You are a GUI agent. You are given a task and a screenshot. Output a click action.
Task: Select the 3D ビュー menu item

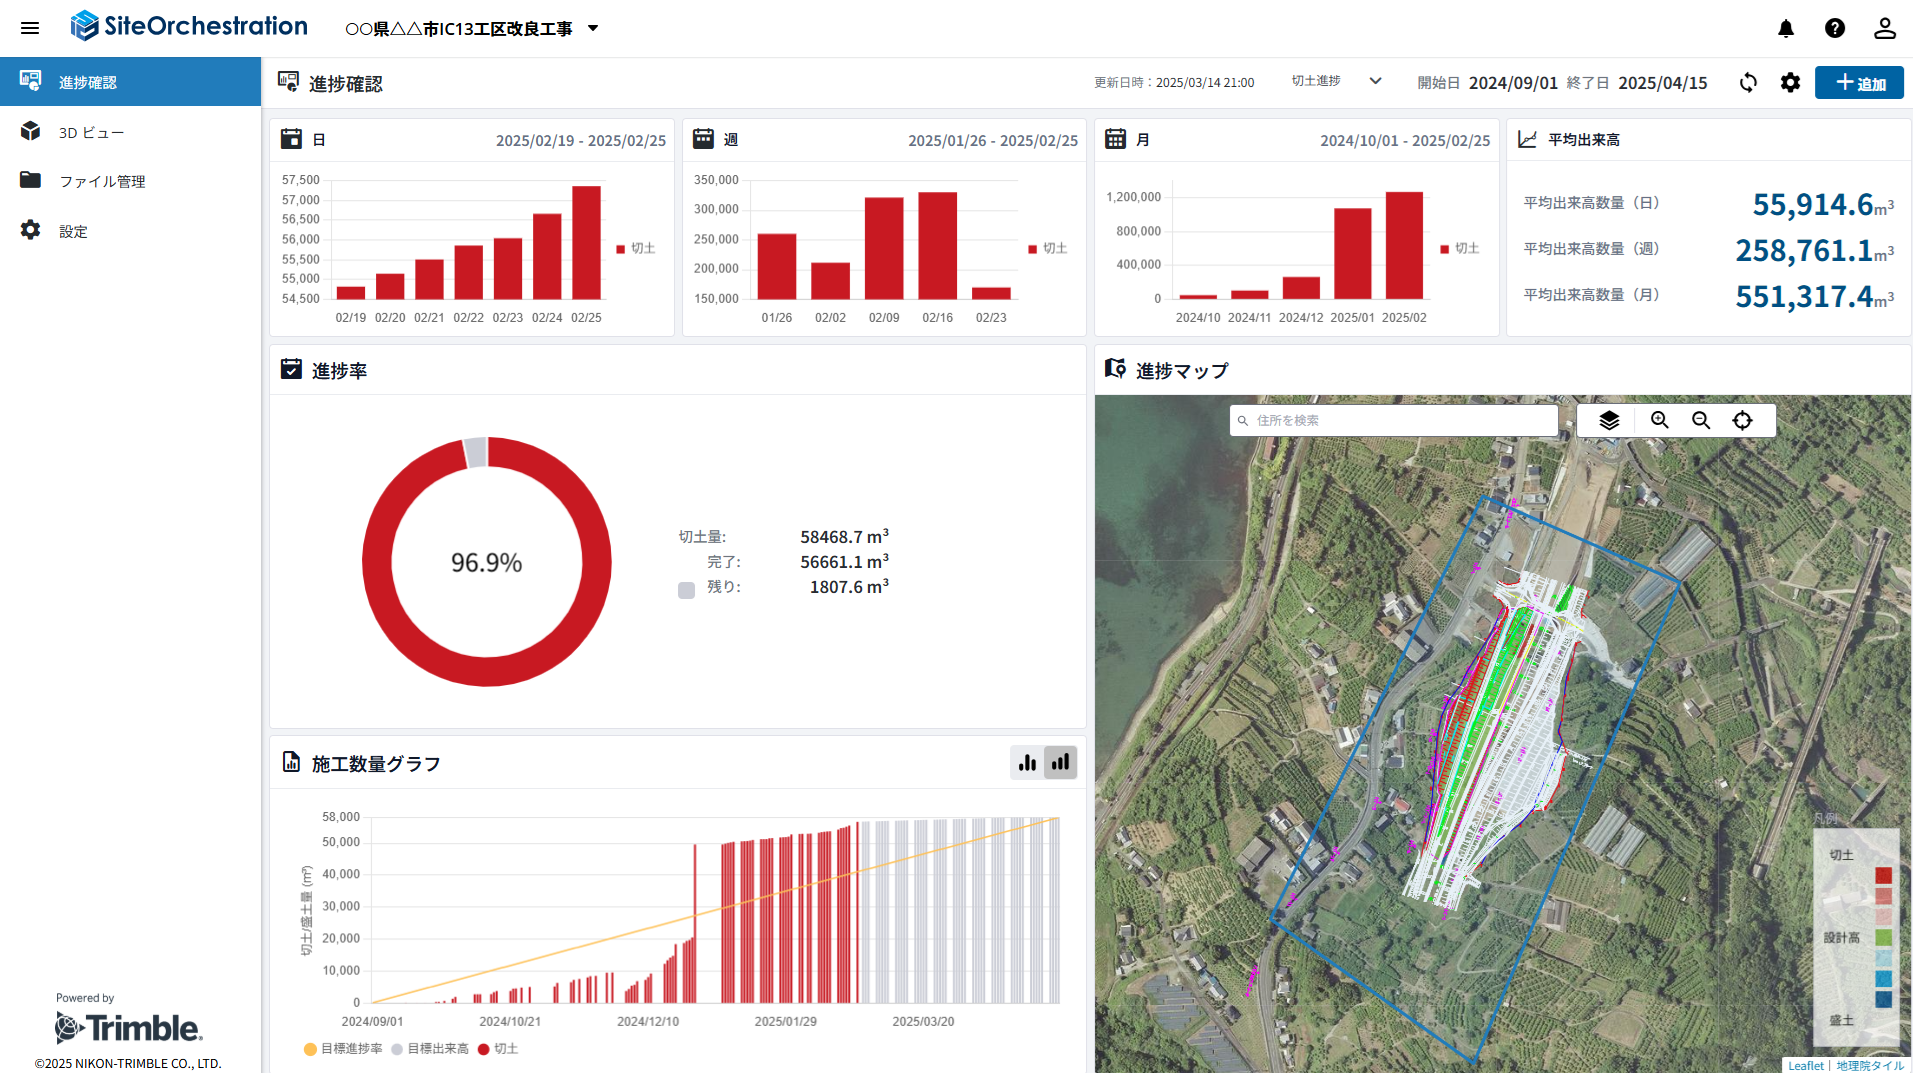[x=91, y=132]
